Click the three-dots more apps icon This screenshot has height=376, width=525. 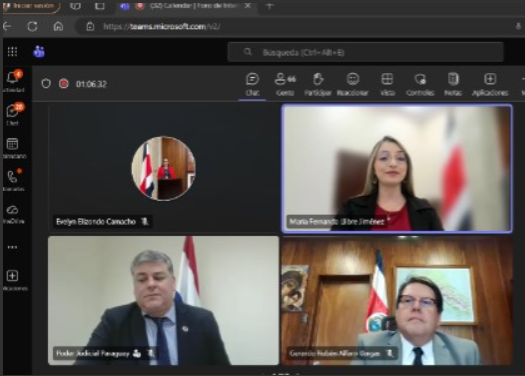tap(12, 247)
